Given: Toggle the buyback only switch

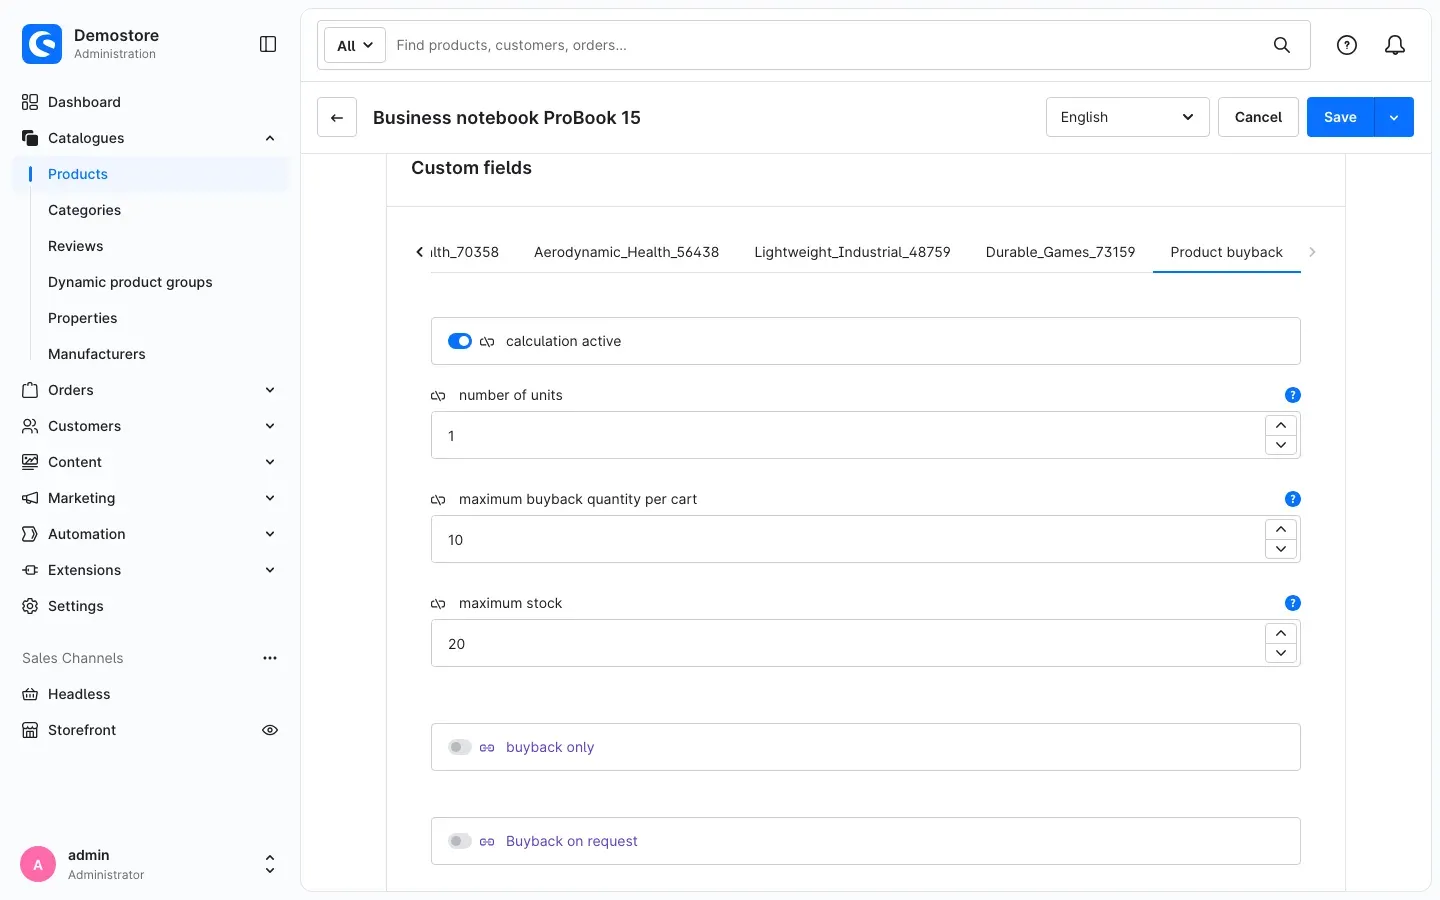Looking at the screenshot, I should (x=460, y=747).
